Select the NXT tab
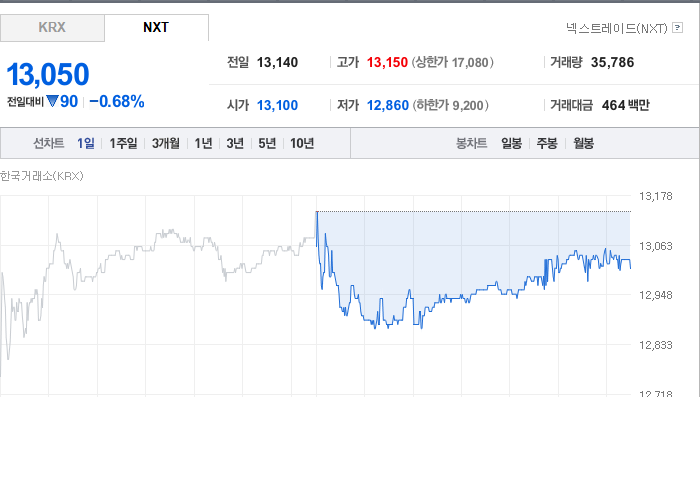This screenshot has height=490, width=700. pos(156,28)
